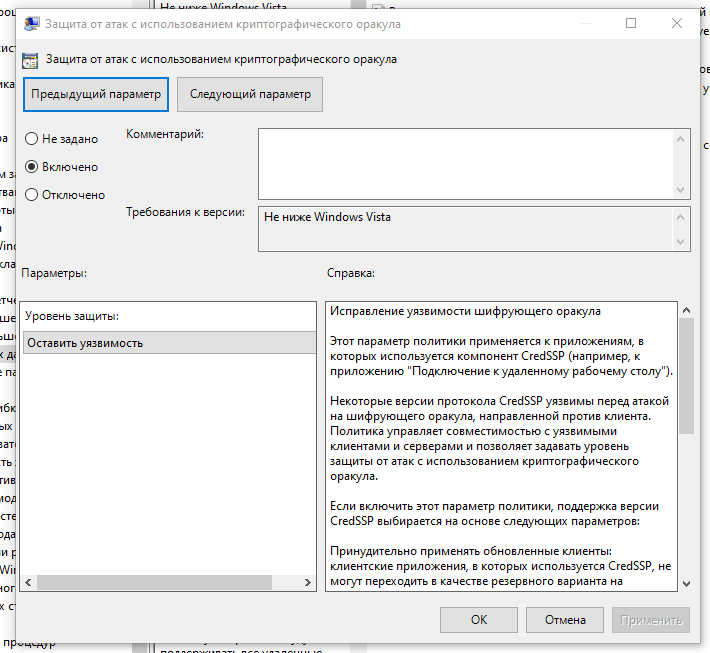This screenshot has height=653, width=710.
Task: Go to next parameter (Следующий параметр)
Action: tap(250, 94)
